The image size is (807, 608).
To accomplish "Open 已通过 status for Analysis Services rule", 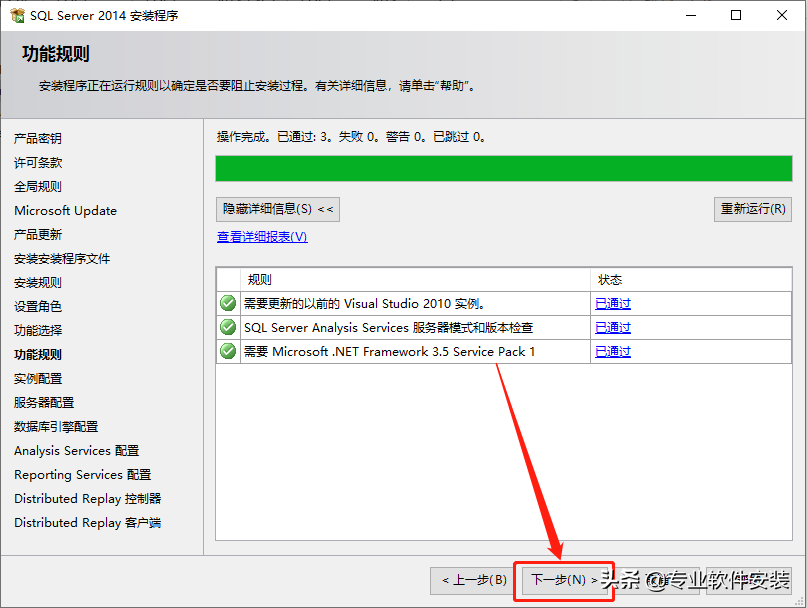I will pyautogui.click(x=613, y=327).
